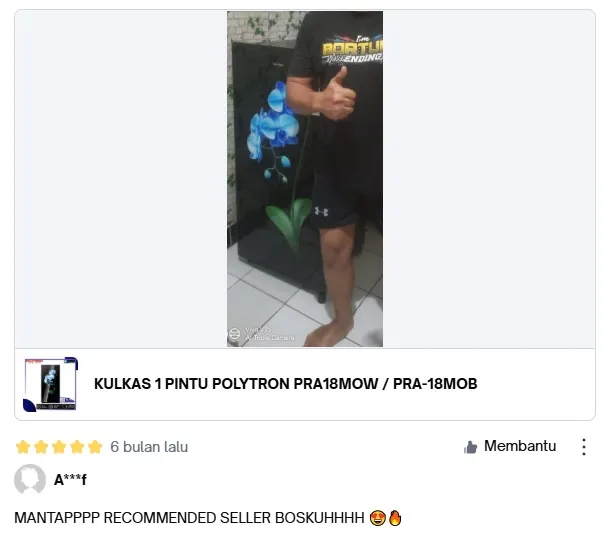Open the review photo of the fridge
The image size is (607, 546).
(305, 179)
